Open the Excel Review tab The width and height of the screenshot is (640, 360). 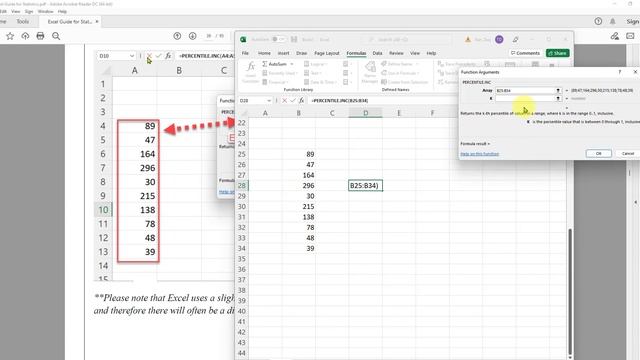click(396, 53)
